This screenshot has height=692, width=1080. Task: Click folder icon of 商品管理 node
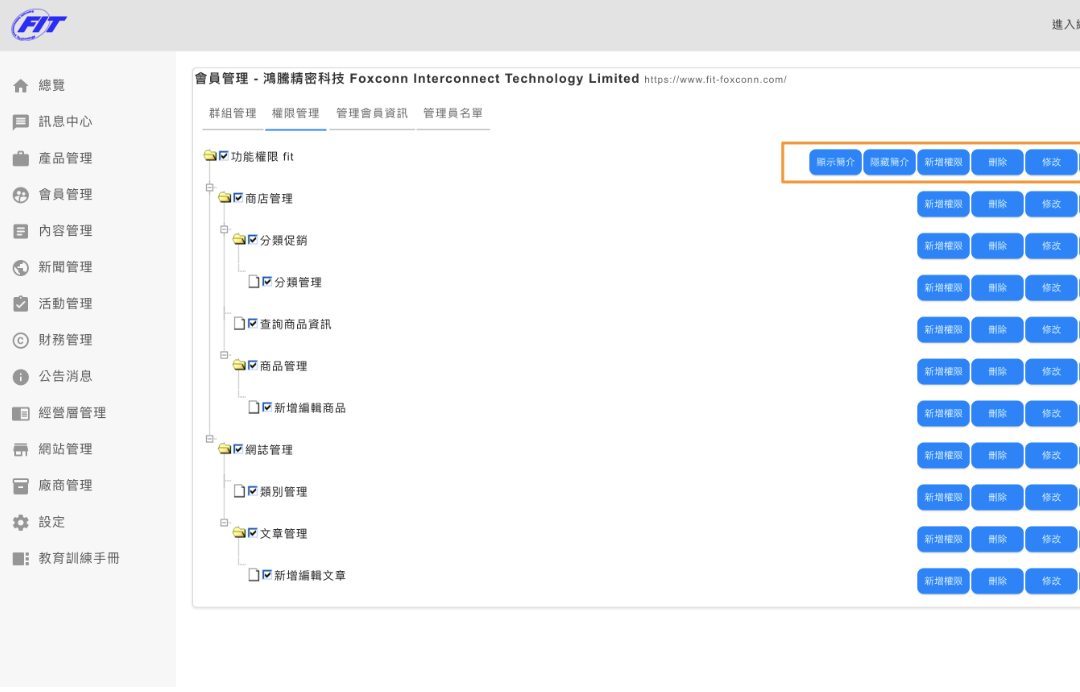[239, 365]
